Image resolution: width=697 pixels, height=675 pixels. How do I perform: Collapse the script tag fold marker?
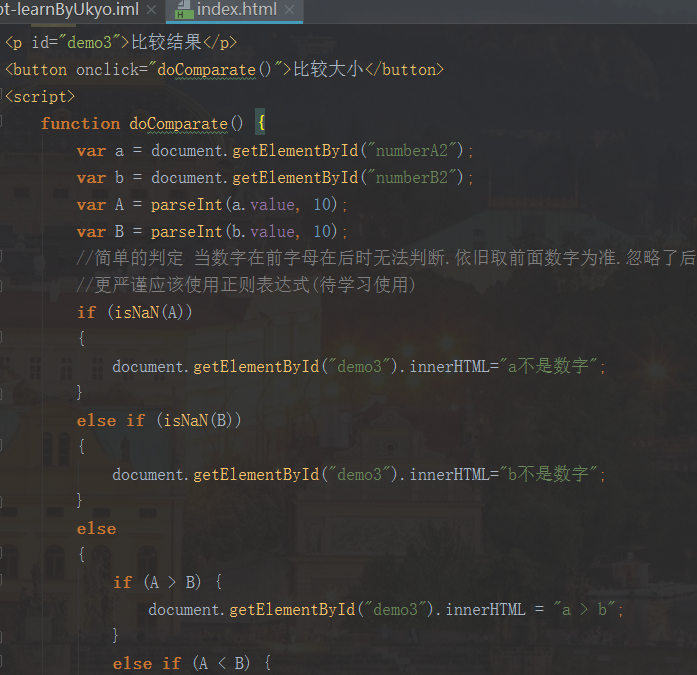pyautogui.click(x=2, y=95)
